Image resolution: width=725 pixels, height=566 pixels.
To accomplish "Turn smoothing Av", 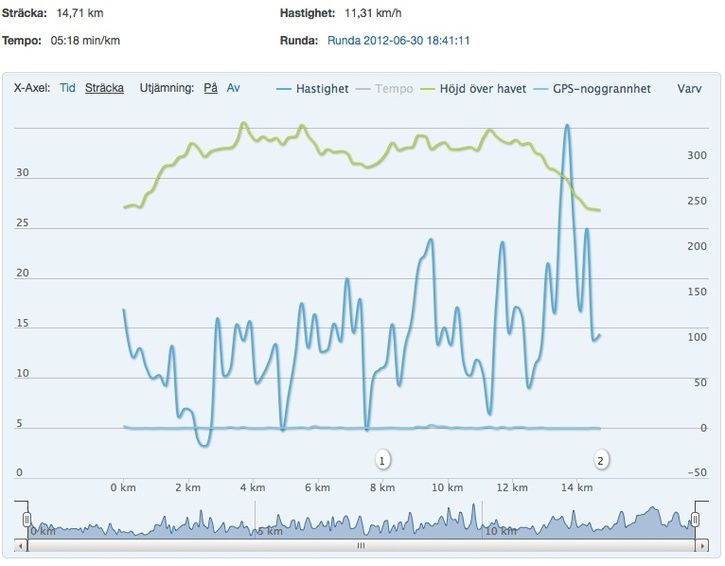I will pyautogui.click(x=233, y=88).
